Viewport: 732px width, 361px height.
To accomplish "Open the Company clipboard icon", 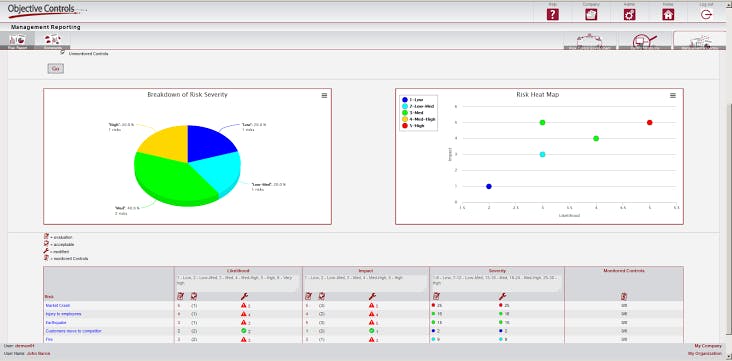I will pos(591,14).
